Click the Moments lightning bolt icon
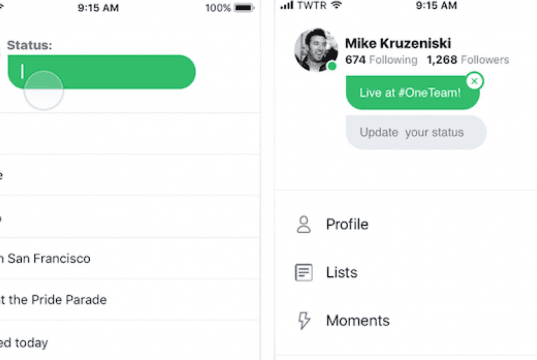The image size is (537, 360). point(304,321)
